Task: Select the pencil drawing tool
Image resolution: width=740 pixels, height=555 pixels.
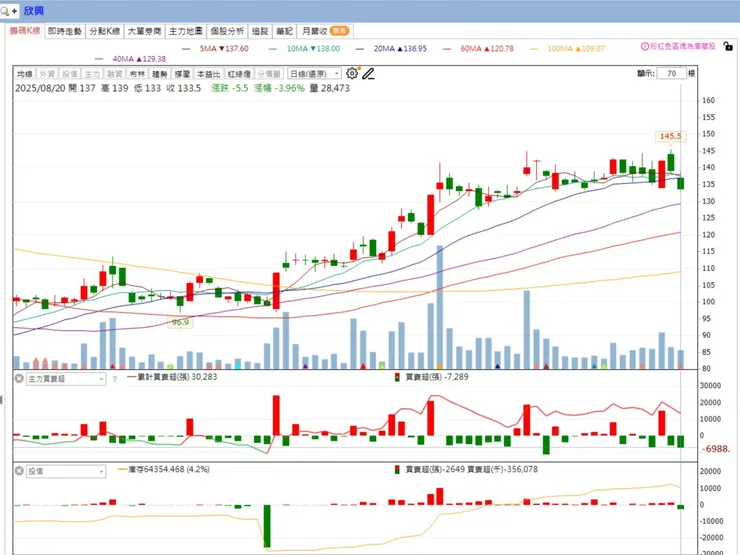Action: [369, 73]
